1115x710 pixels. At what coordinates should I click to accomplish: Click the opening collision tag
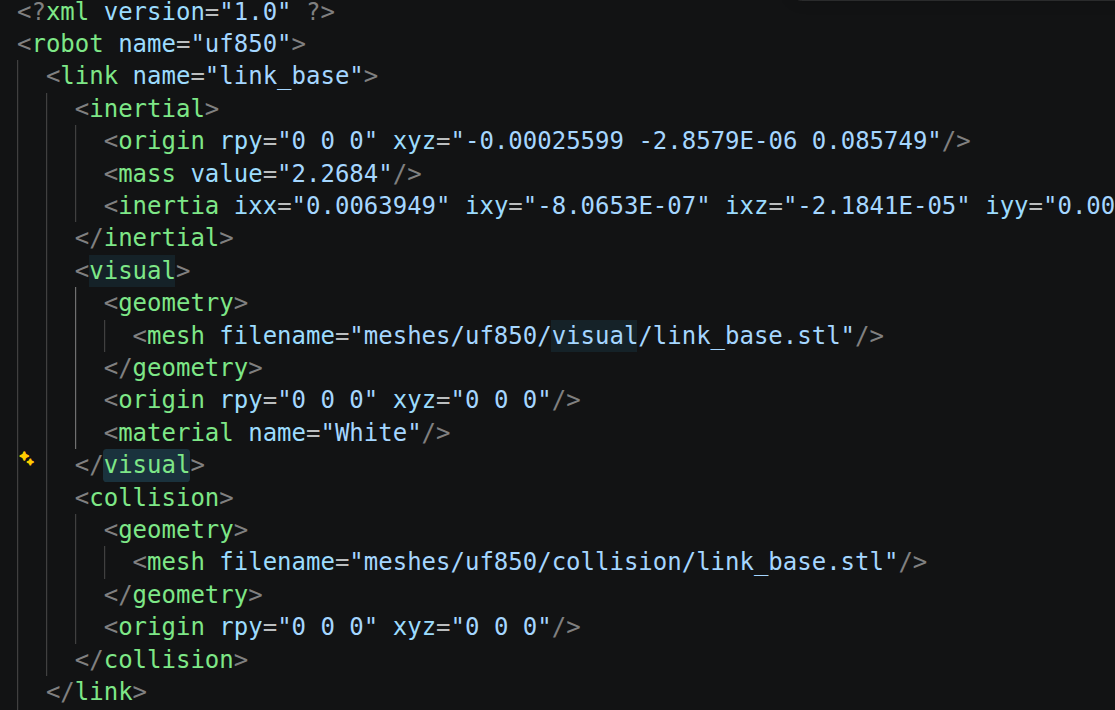(154, 497)
